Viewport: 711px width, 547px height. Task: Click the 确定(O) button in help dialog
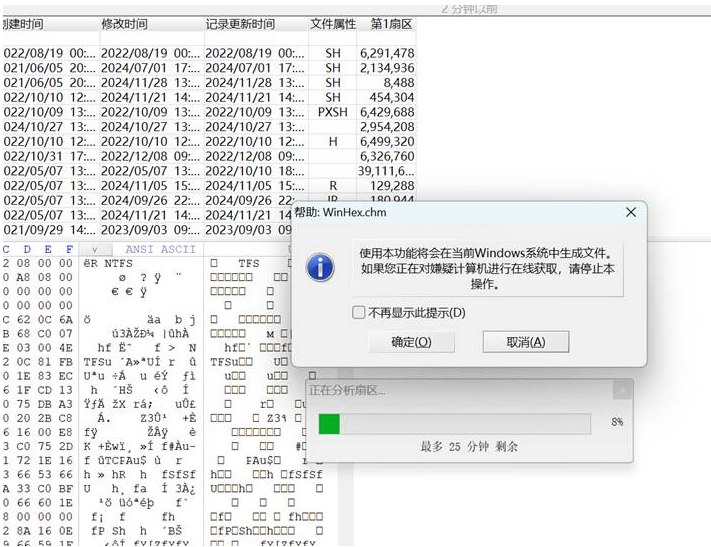click(411, 342)
